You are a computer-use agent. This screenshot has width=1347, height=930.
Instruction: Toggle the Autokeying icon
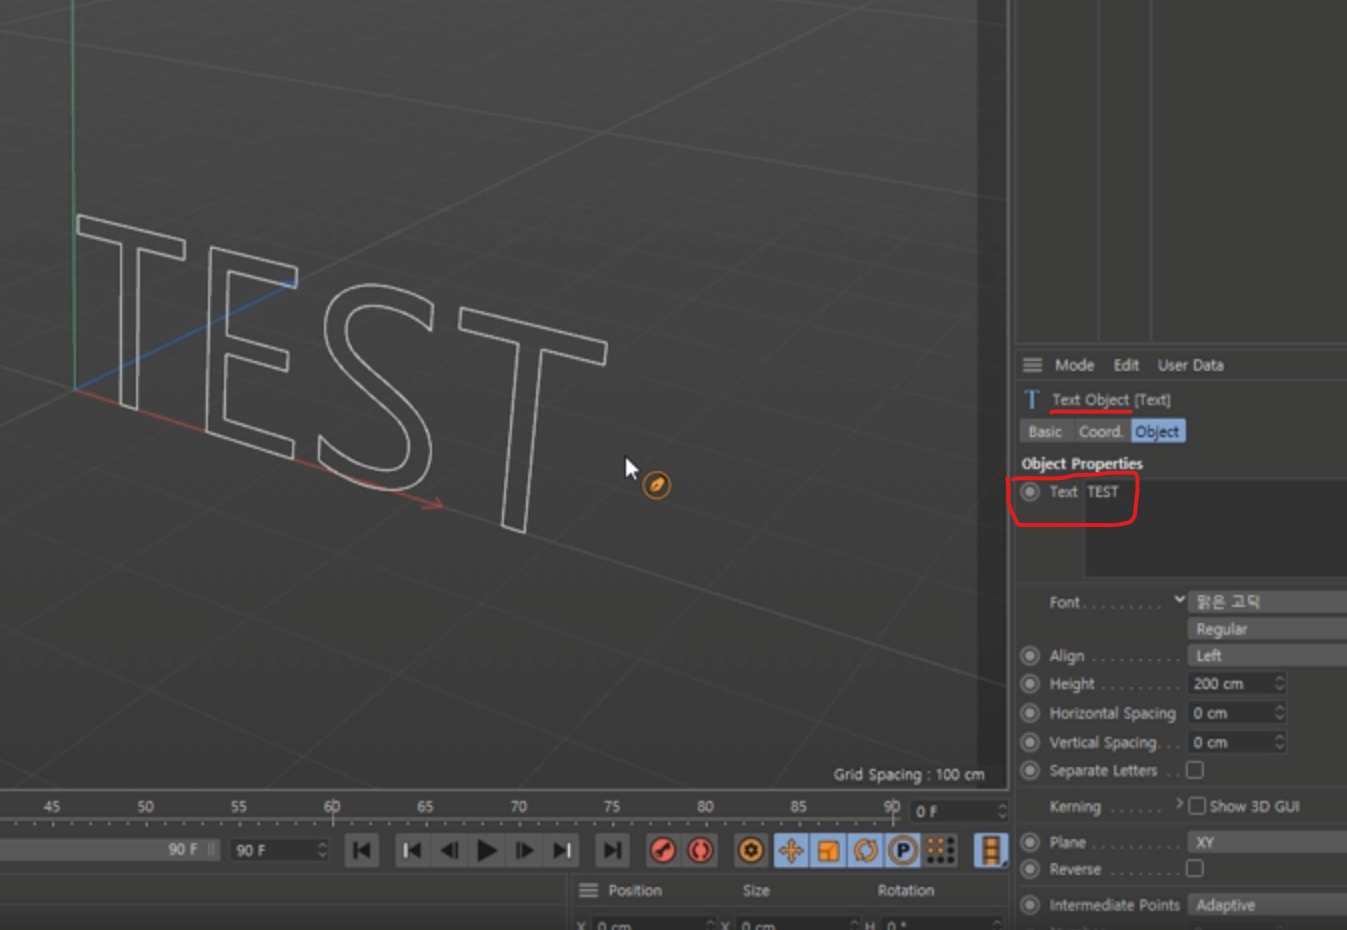pos(700,850)
